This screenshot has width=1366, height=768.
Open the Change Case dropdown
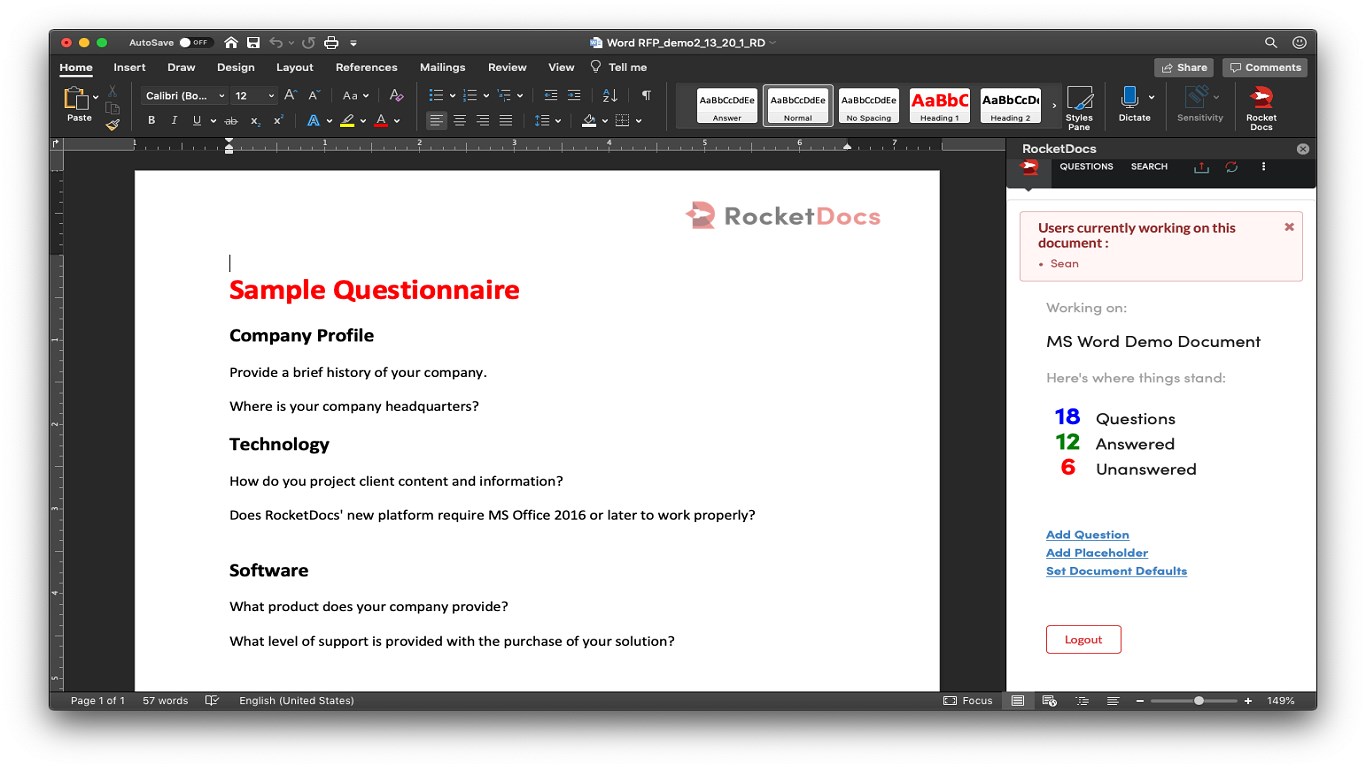356,96
